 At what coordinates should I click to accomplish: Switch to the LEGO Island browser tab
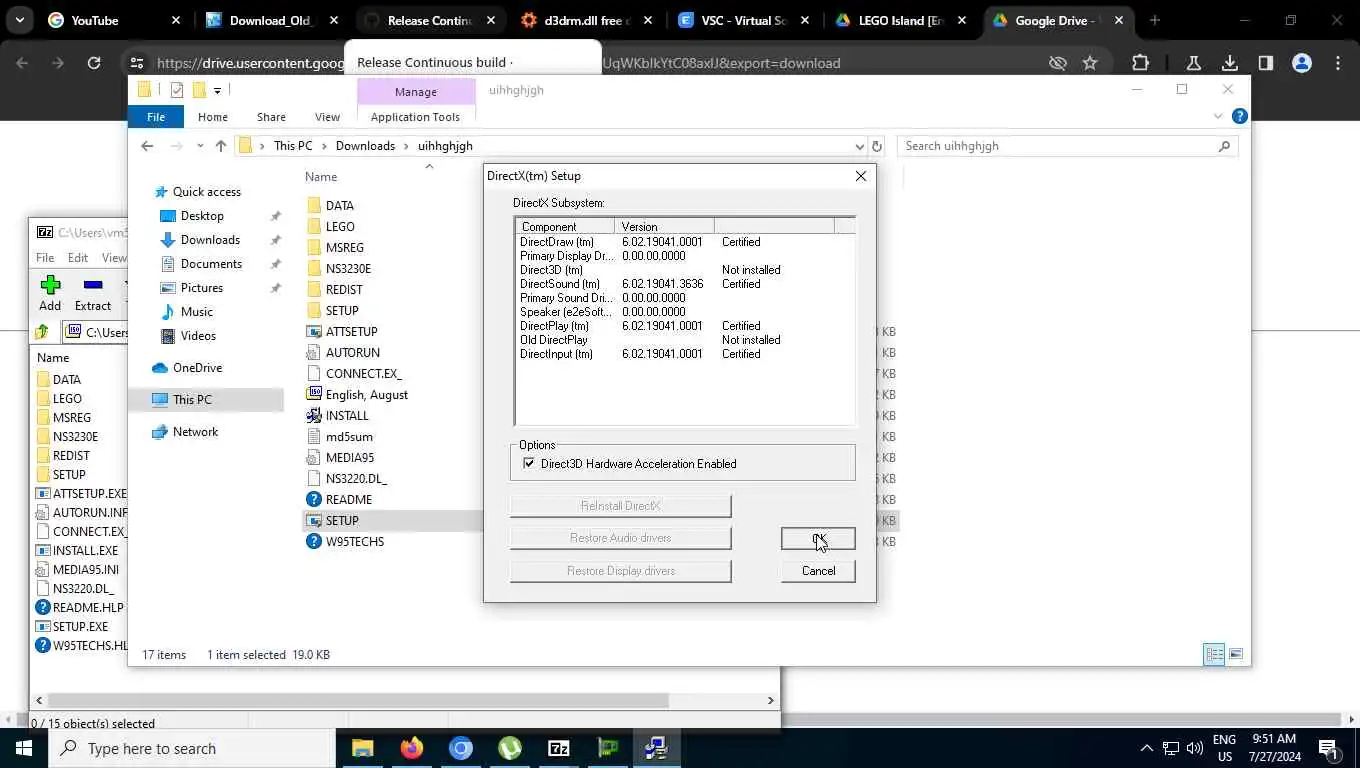(901, 20)
